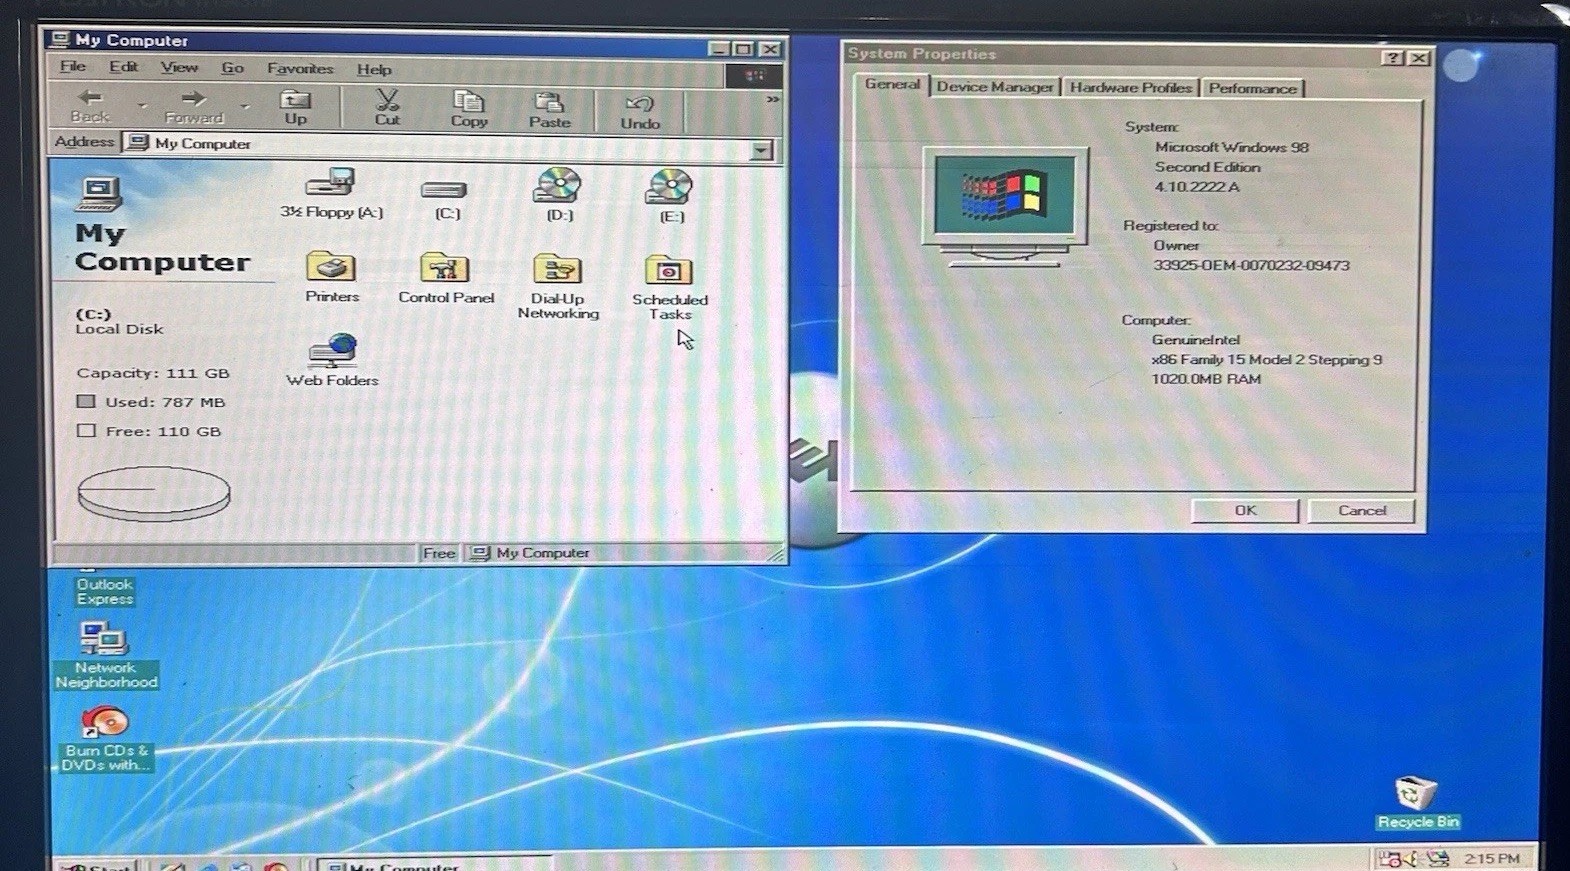Image resolution: width=1570 pixels, height=871 pixels.
Task: Click the large My Computer icon in the left info panel
Action: tap(100, 194)
